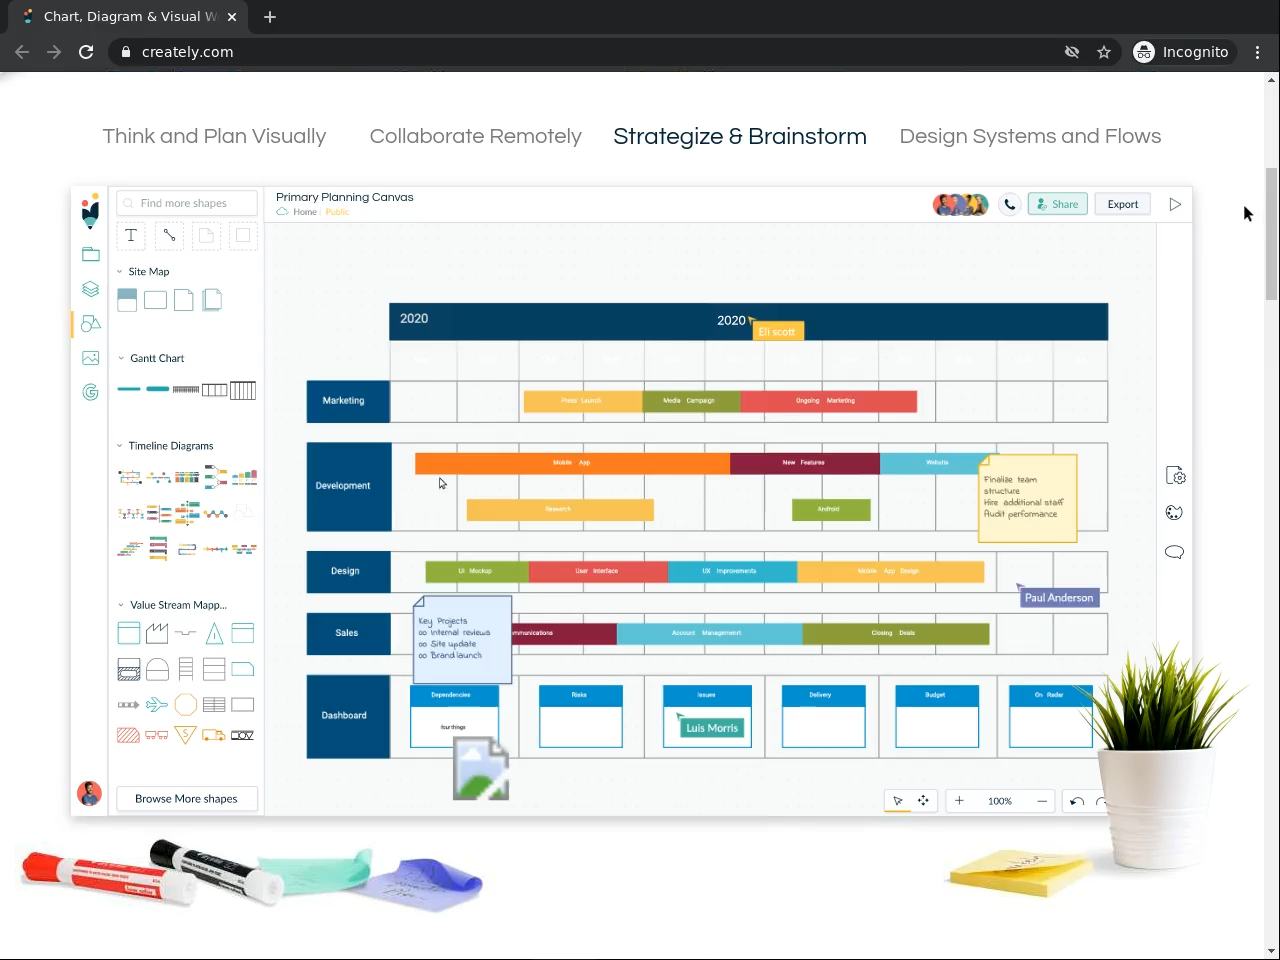The width and height of the screenshot is (1280, 960).
Task: Click Browse More shapes button
Action: (x=186, y=799)
